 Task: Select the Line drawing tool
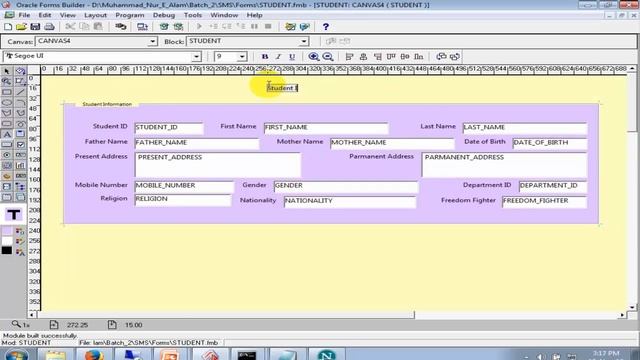(20, 92)
